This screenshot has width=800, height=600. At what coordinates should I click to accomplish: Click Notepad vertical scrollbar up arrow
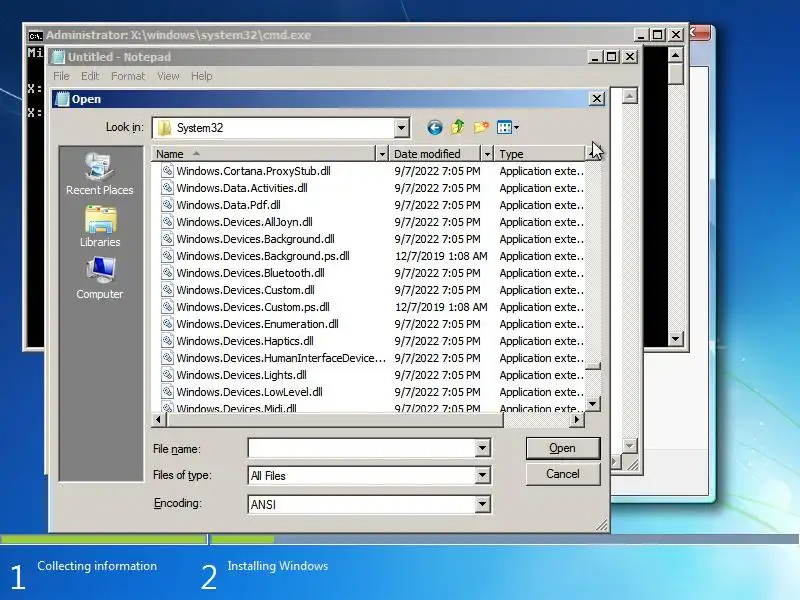pyautogui.click(x=630, y=95)
